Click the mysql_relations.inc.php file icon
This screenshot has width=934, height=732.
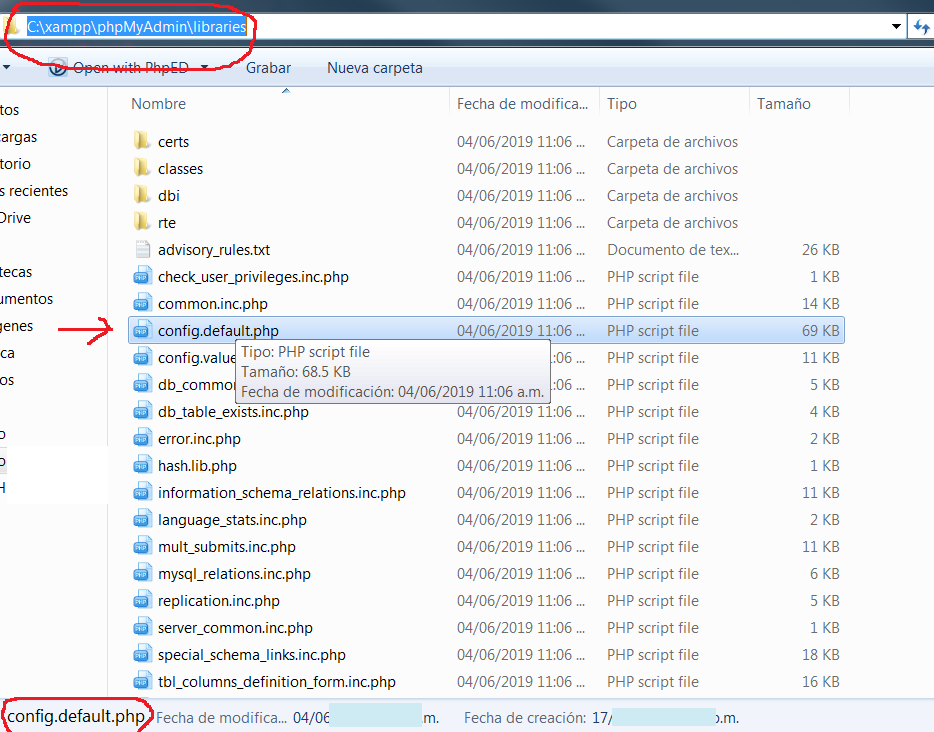tap(142, 573)
